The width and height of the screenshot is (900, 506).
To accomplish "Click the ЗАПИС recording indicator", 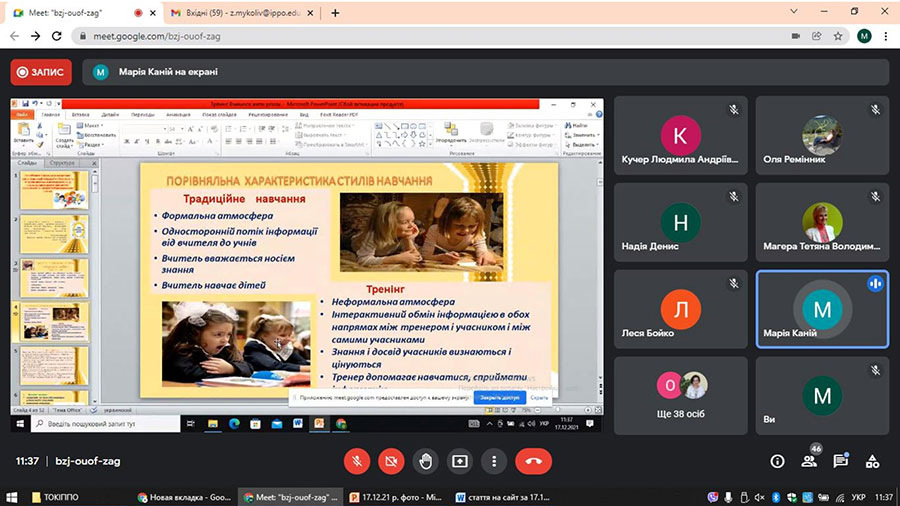I will [x=41, y=72].
